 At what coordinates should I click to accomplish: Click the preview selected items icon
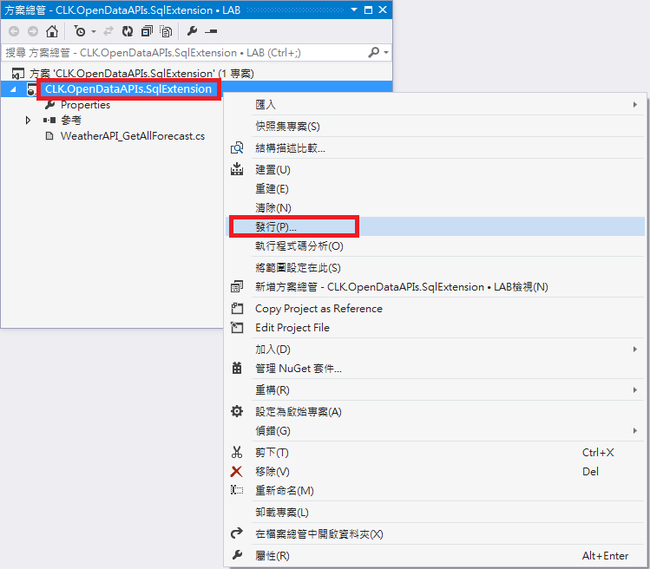211,31
